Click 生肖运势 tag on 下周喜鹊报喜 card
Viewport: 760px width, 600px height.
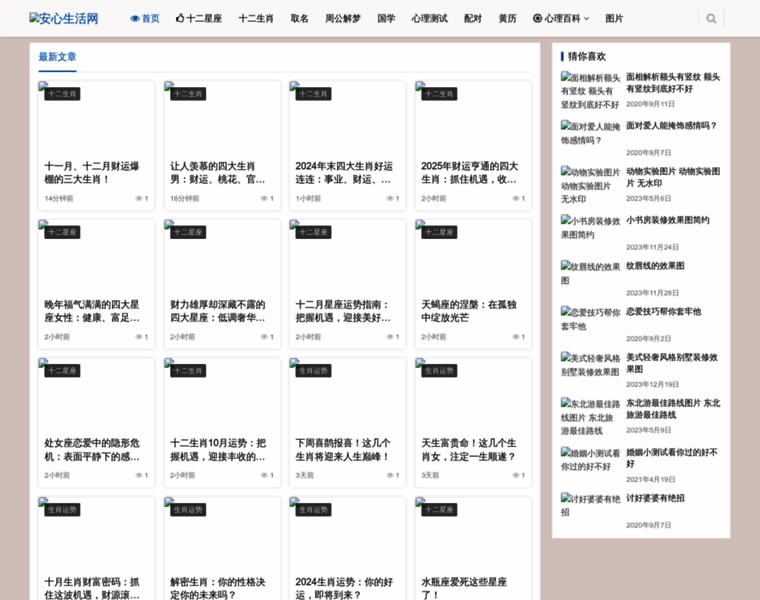pos(313,370)
